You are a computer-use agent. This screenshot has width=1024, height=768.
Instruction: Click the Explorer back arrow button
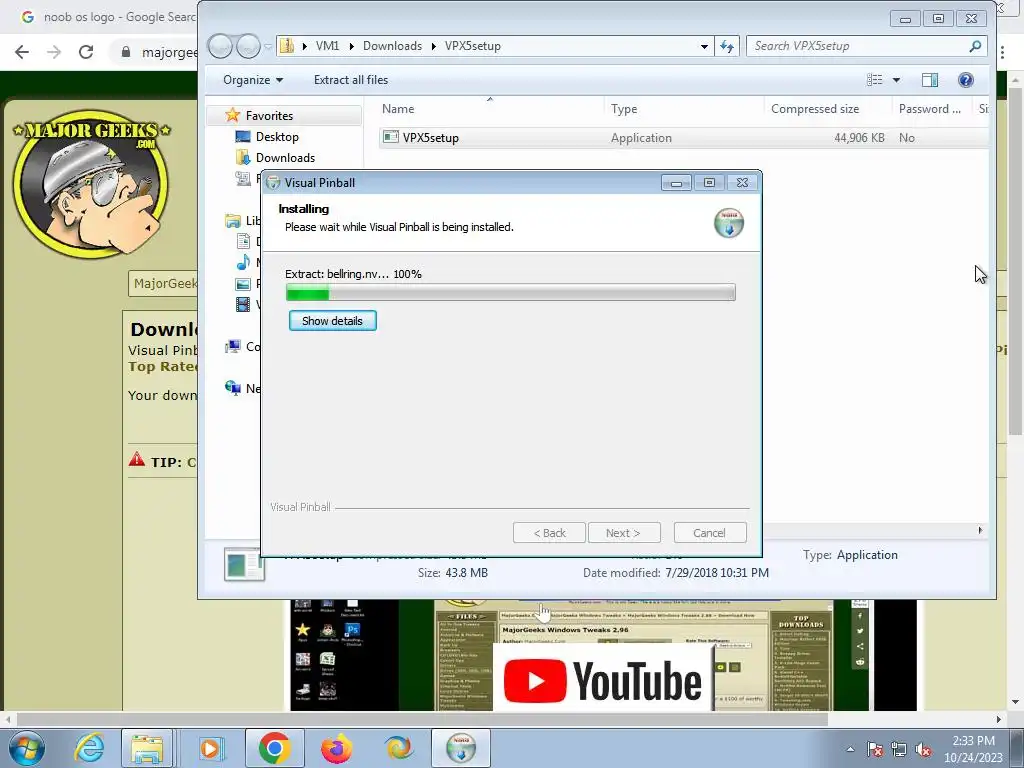[220, 46]
